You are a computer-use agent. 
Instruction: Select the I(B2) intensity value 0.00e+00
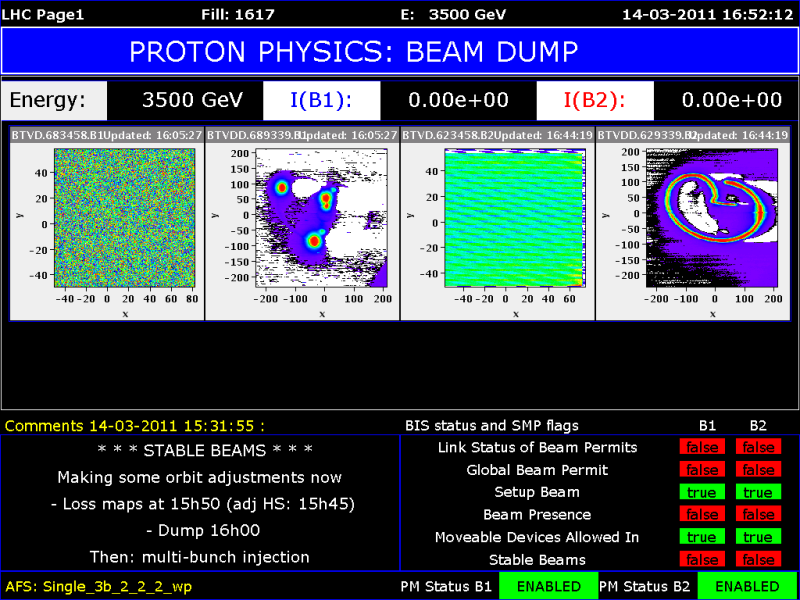pyautogui.click(x=732, y=100)
